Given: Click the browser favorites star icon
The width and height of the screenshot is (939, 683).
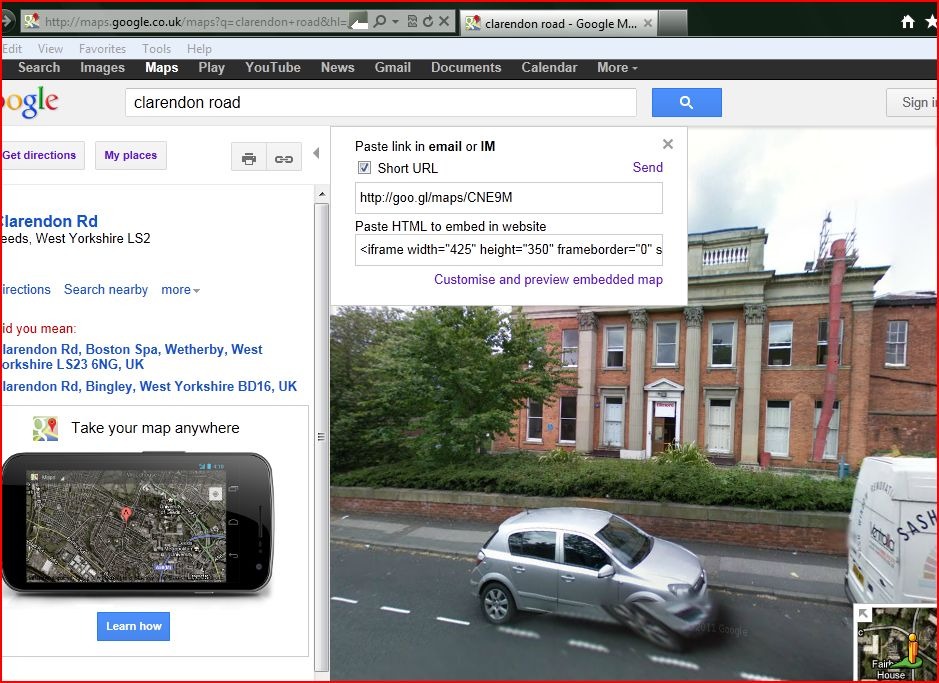Looking at the screenshot, I should pos(932,22).
